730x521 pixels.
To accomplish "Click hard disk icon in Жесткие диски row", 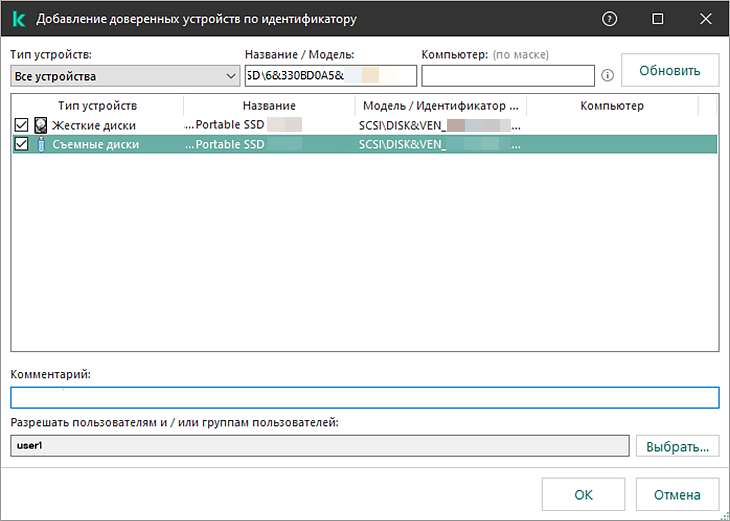I will [41, 125].
